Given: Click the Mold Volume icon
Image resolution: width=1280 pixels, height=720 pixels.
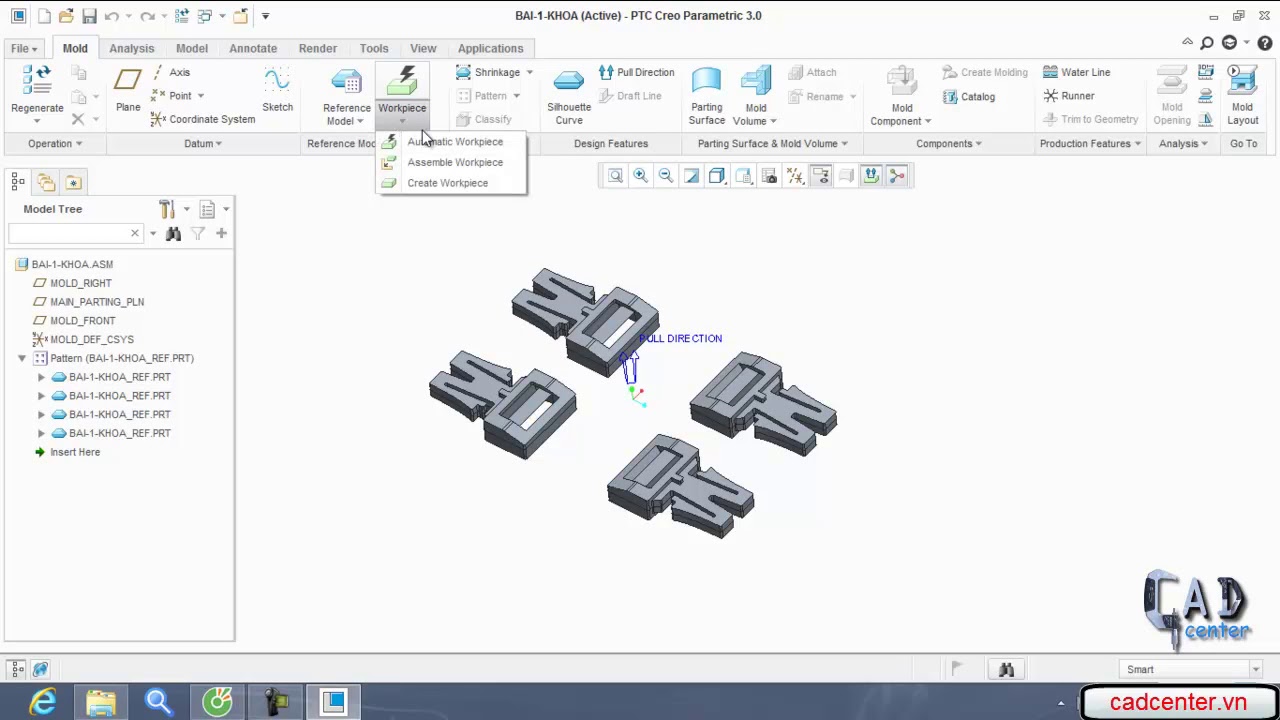Looking at the screenshot, I should pyautogui.click(x=756, y=82).
